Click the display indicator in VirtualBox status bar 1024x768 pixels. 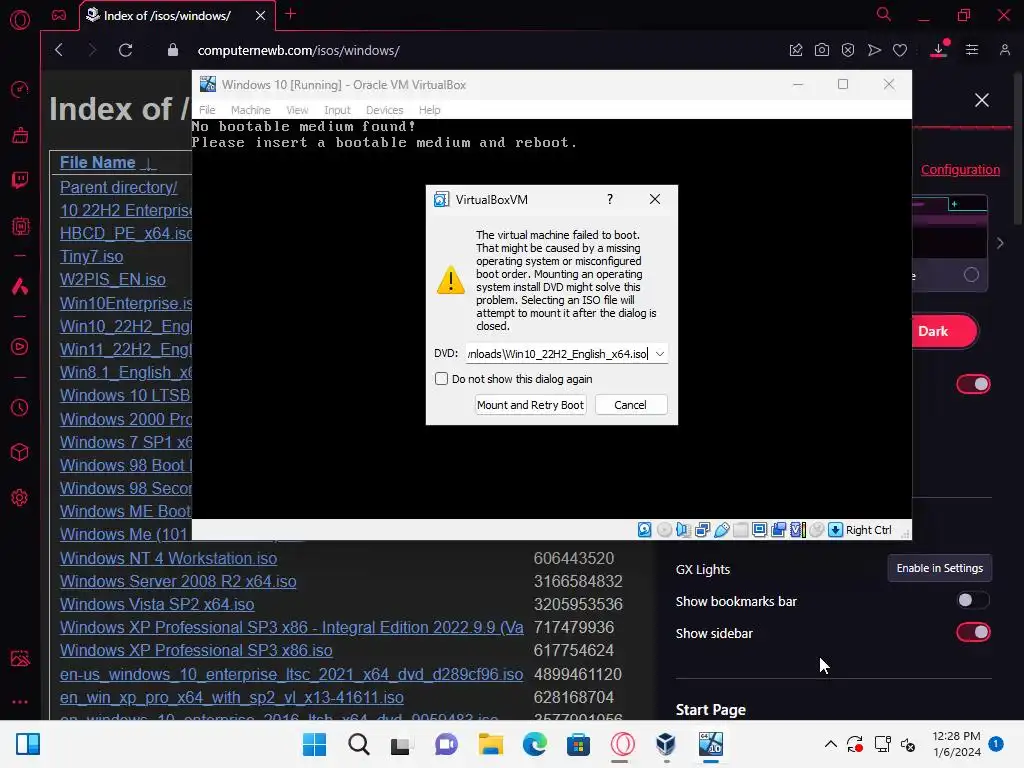pyautogui.click(x=760, y=530)
